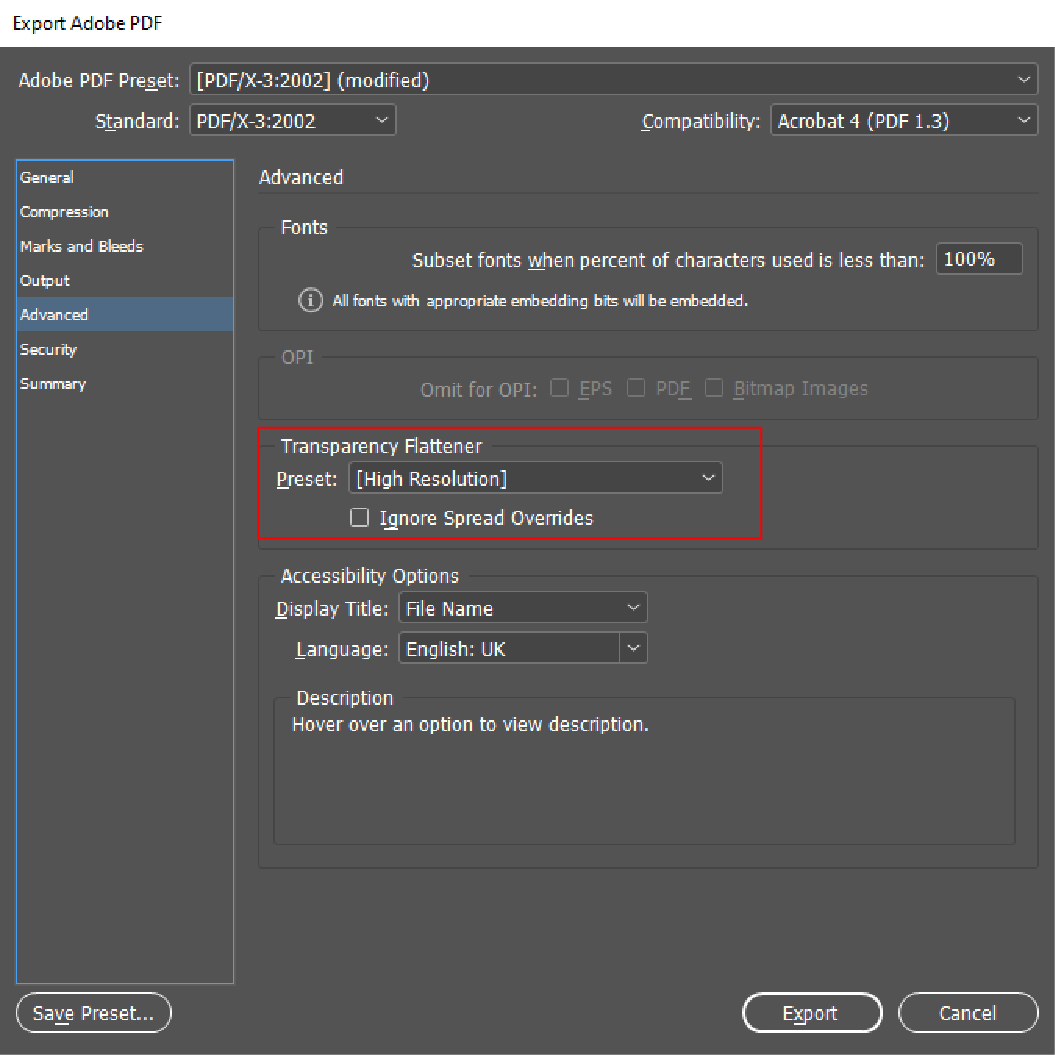Click the Export button

(811, 1013)
